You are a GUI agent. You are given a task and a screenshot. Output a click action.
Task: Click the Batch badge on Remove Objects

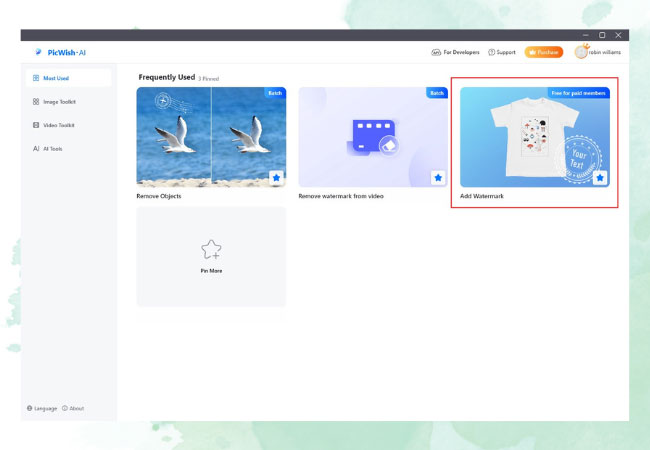point(275,93)
